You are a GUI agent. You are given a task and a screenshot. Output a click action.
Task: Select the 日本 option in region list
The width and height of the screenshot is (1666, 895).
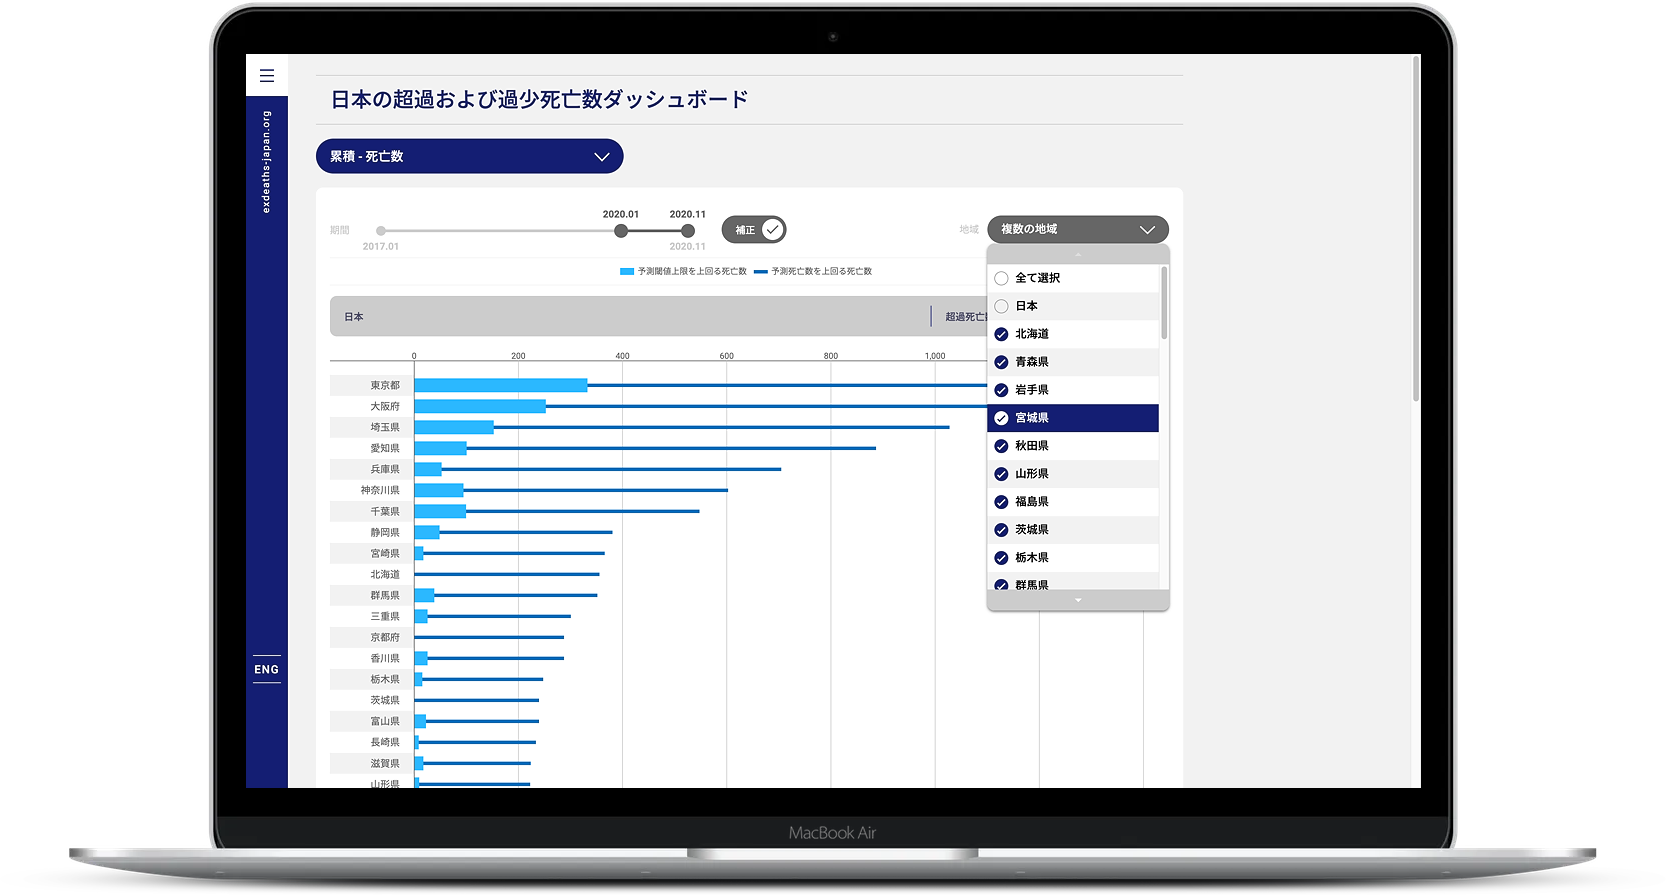tap(1026, 306)
